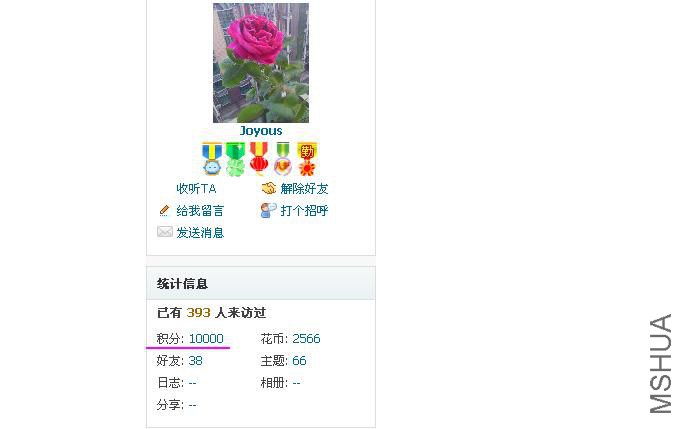Screen dimensions: 683x429
Task: Click the green clover medal
Action: click(236, 159)
